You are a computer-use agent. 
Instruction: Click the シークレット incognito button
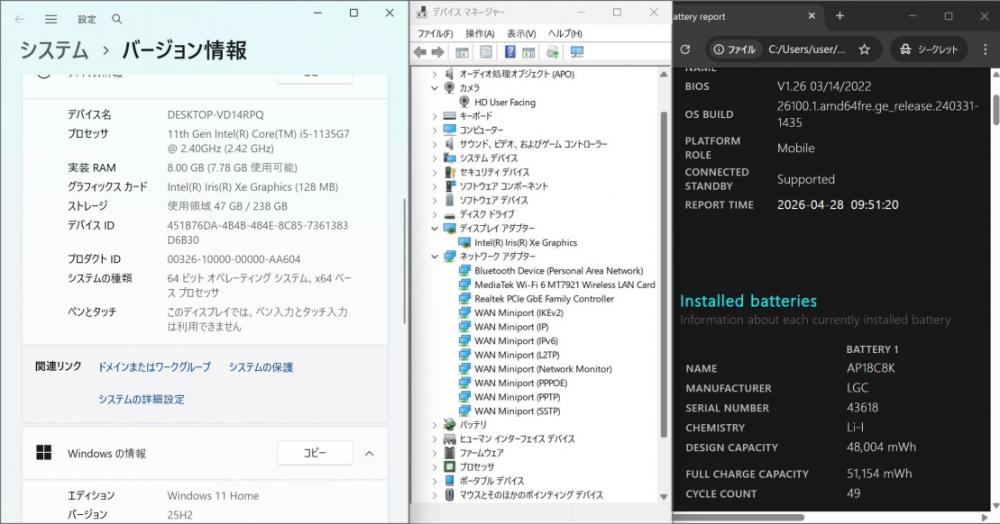tap(929, 49)
